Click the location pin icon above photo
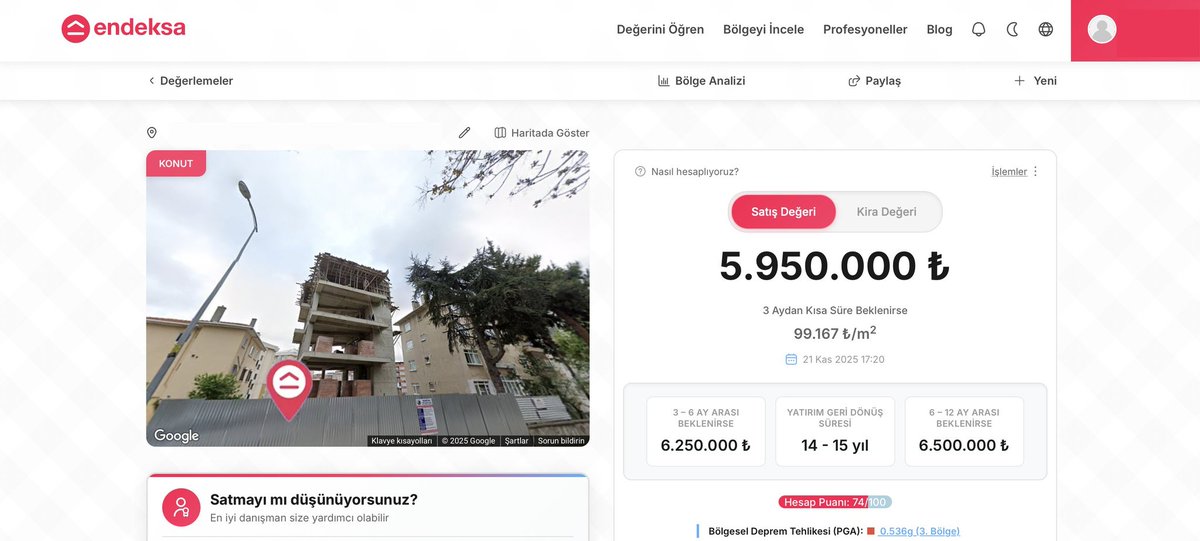1200x541 pixels. click(x=152, y=133)
